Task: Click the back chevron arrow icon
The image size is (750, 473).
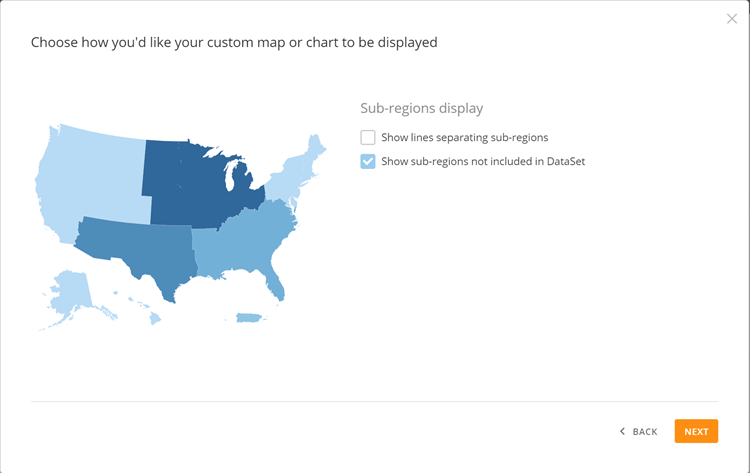Action: (x=622, y=431)
